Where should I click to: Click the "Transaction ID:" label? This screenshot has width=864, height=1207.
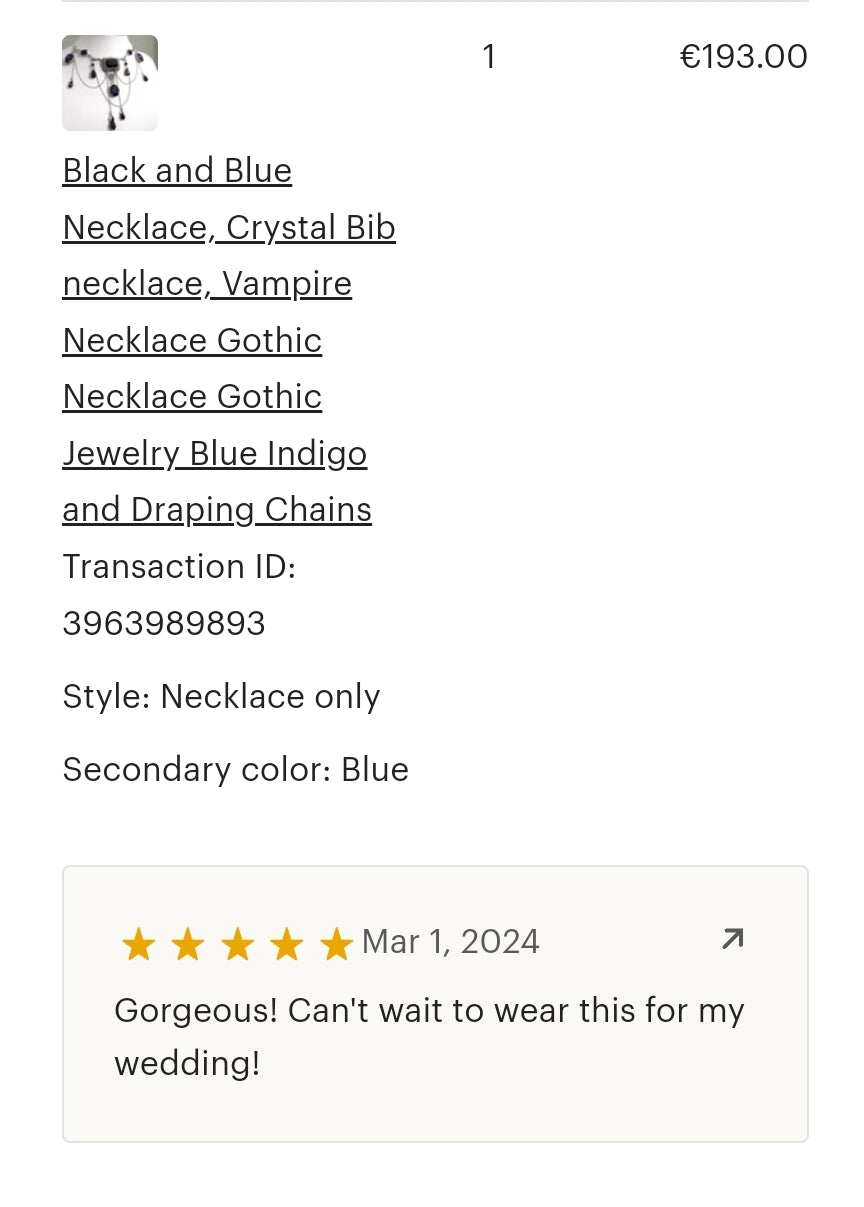(179, 567)
